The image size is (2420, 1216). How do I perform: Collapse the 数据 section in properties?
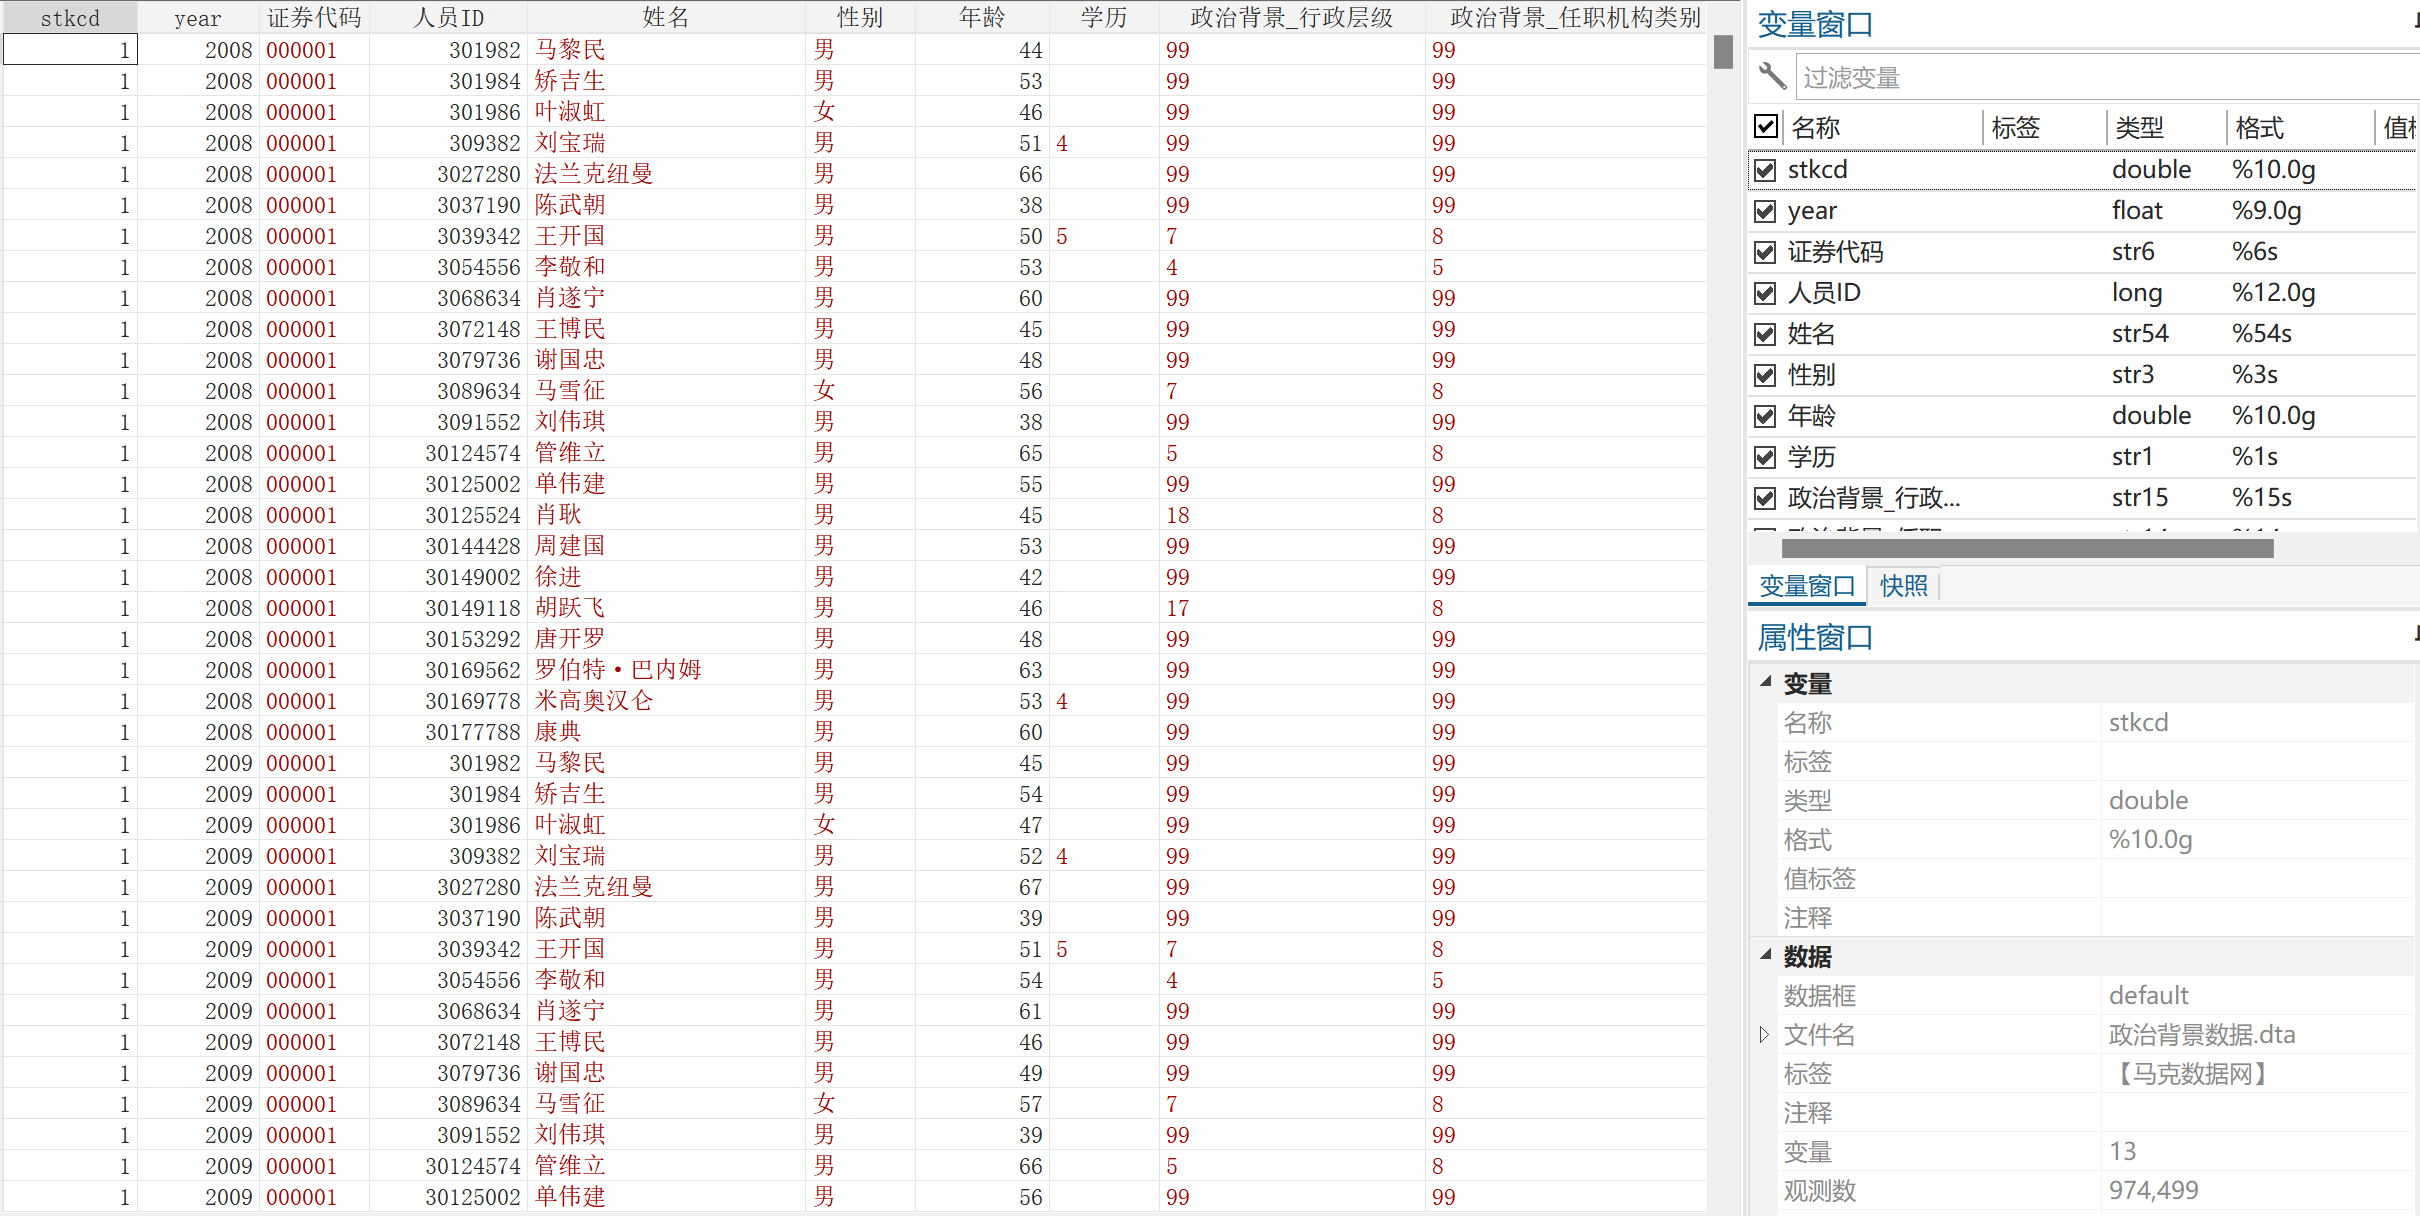tap(1766, 956)
